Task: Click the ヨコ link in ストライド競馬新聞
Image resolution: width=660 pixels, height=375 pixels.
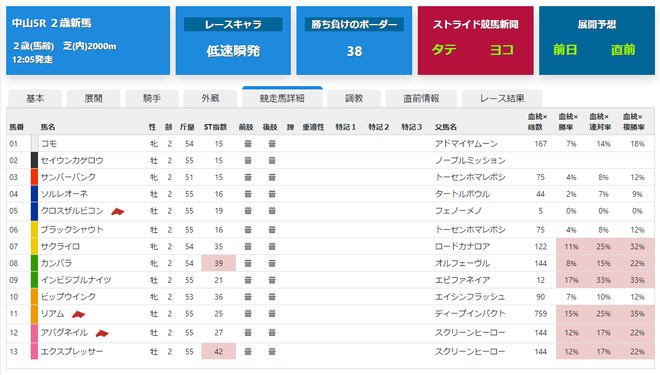Action: 502,50
